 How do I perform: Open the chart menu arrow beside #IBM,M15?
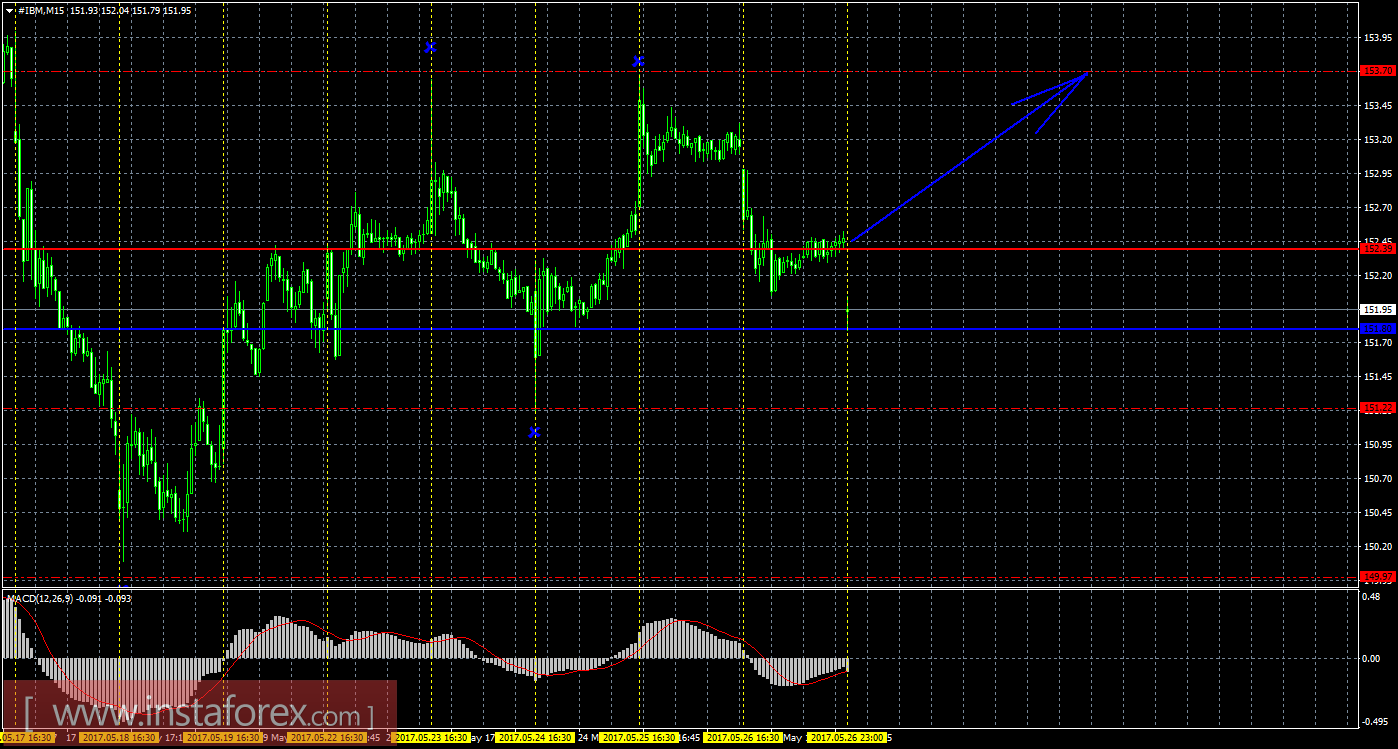coord(10,10)
